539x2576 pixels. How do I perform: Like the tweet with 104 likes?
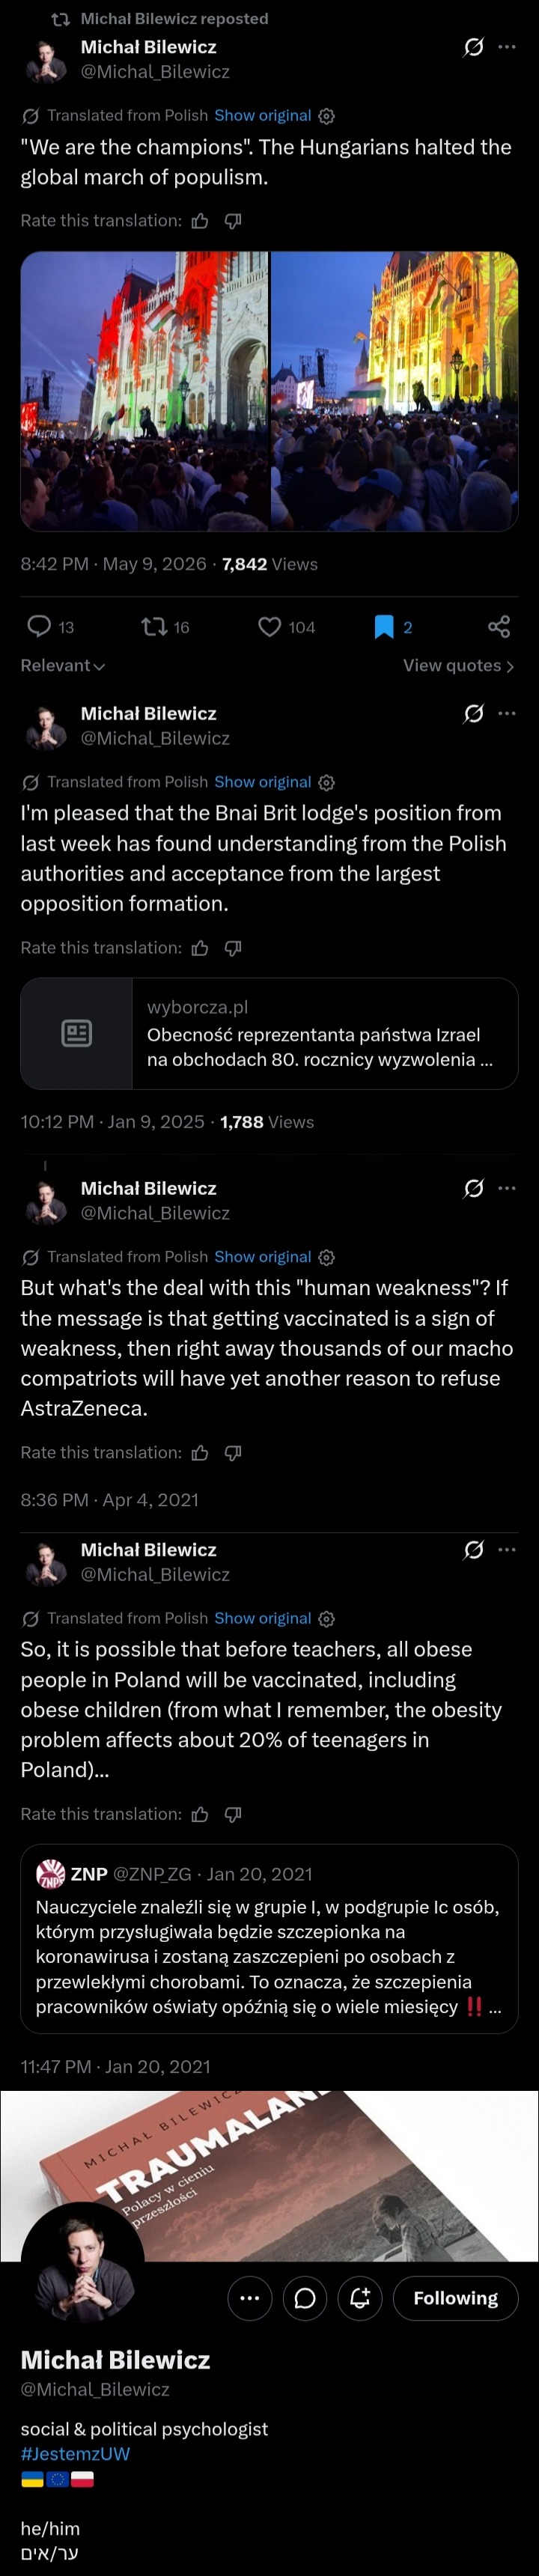tap(269, 626)
